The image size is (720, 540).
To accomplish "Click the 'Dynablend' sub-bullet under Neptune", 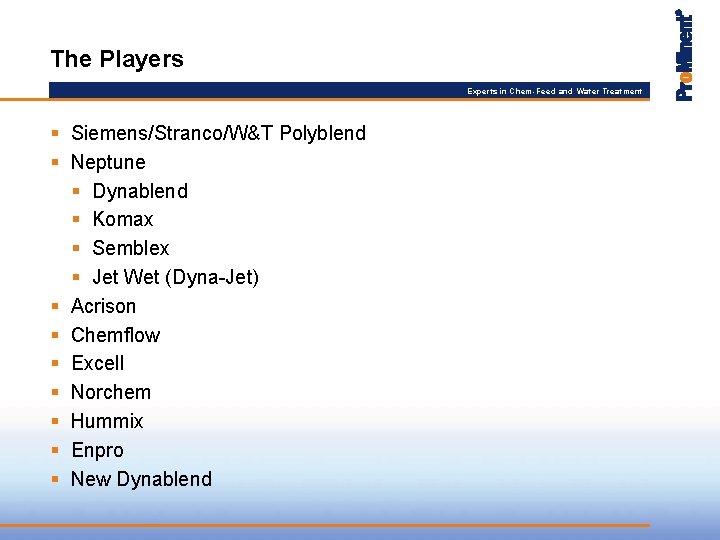I will point(141,191).
